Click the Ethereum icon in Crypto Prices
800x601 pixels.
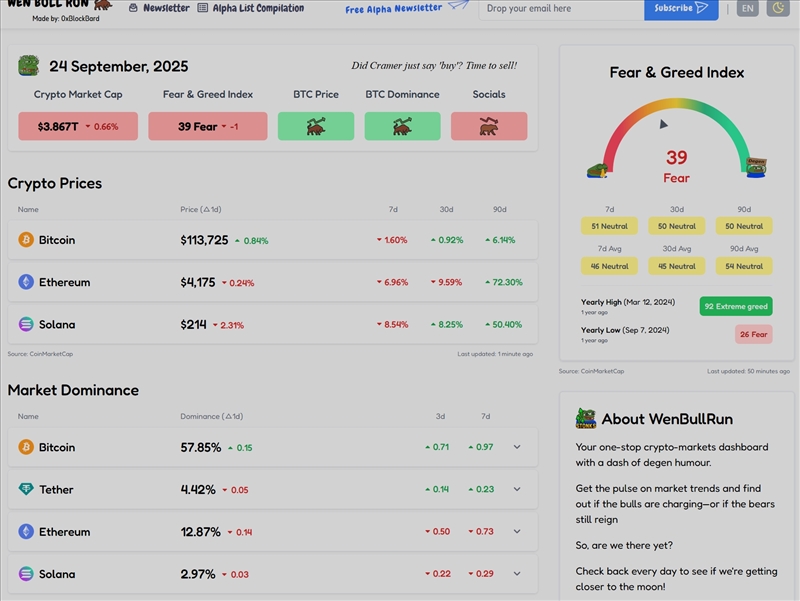click(x=26, y=282)
